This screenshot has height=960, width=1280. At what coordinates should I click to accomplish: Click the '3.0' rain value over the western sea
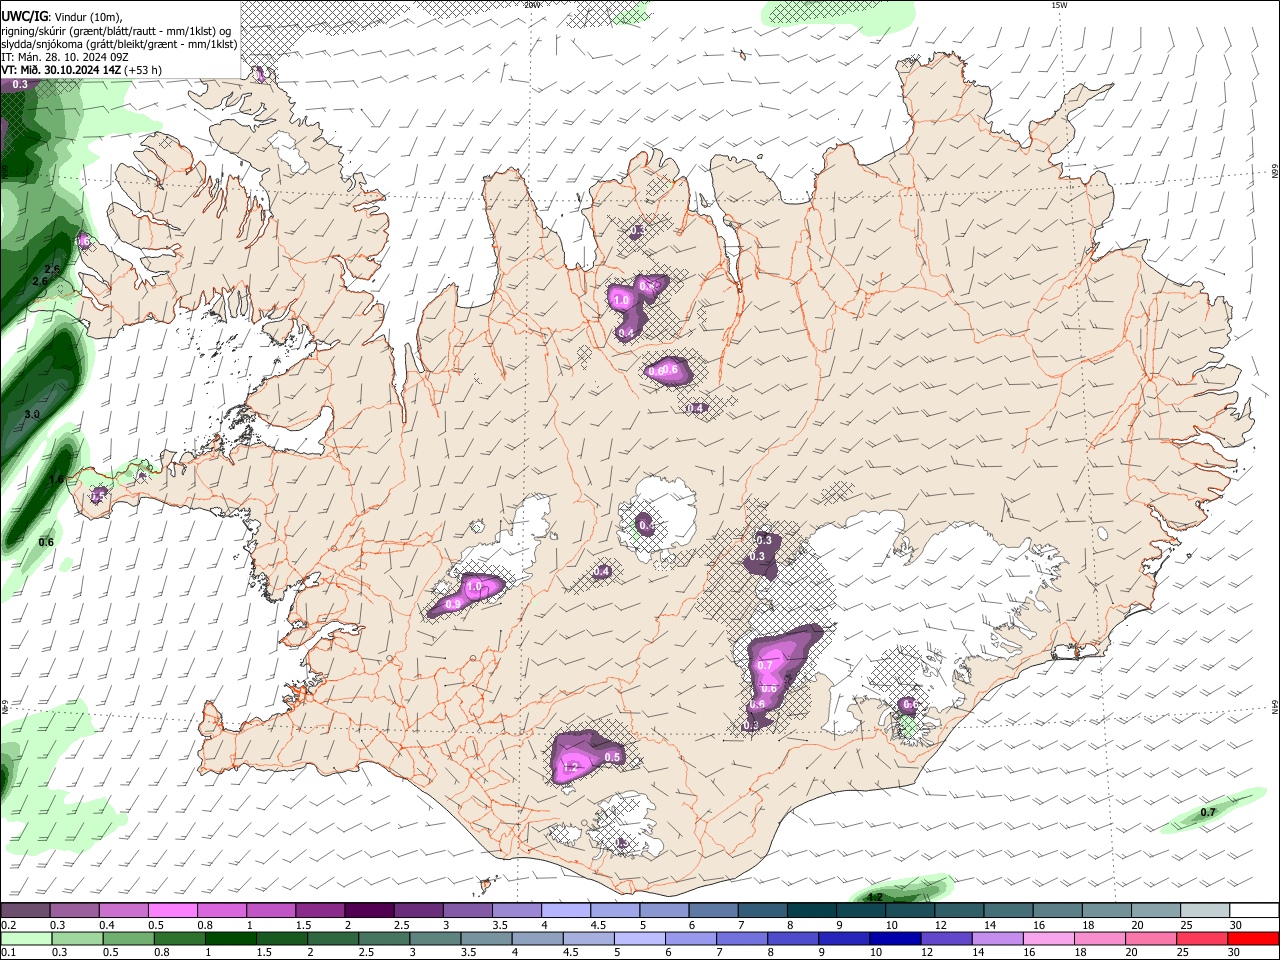[32, 414]
